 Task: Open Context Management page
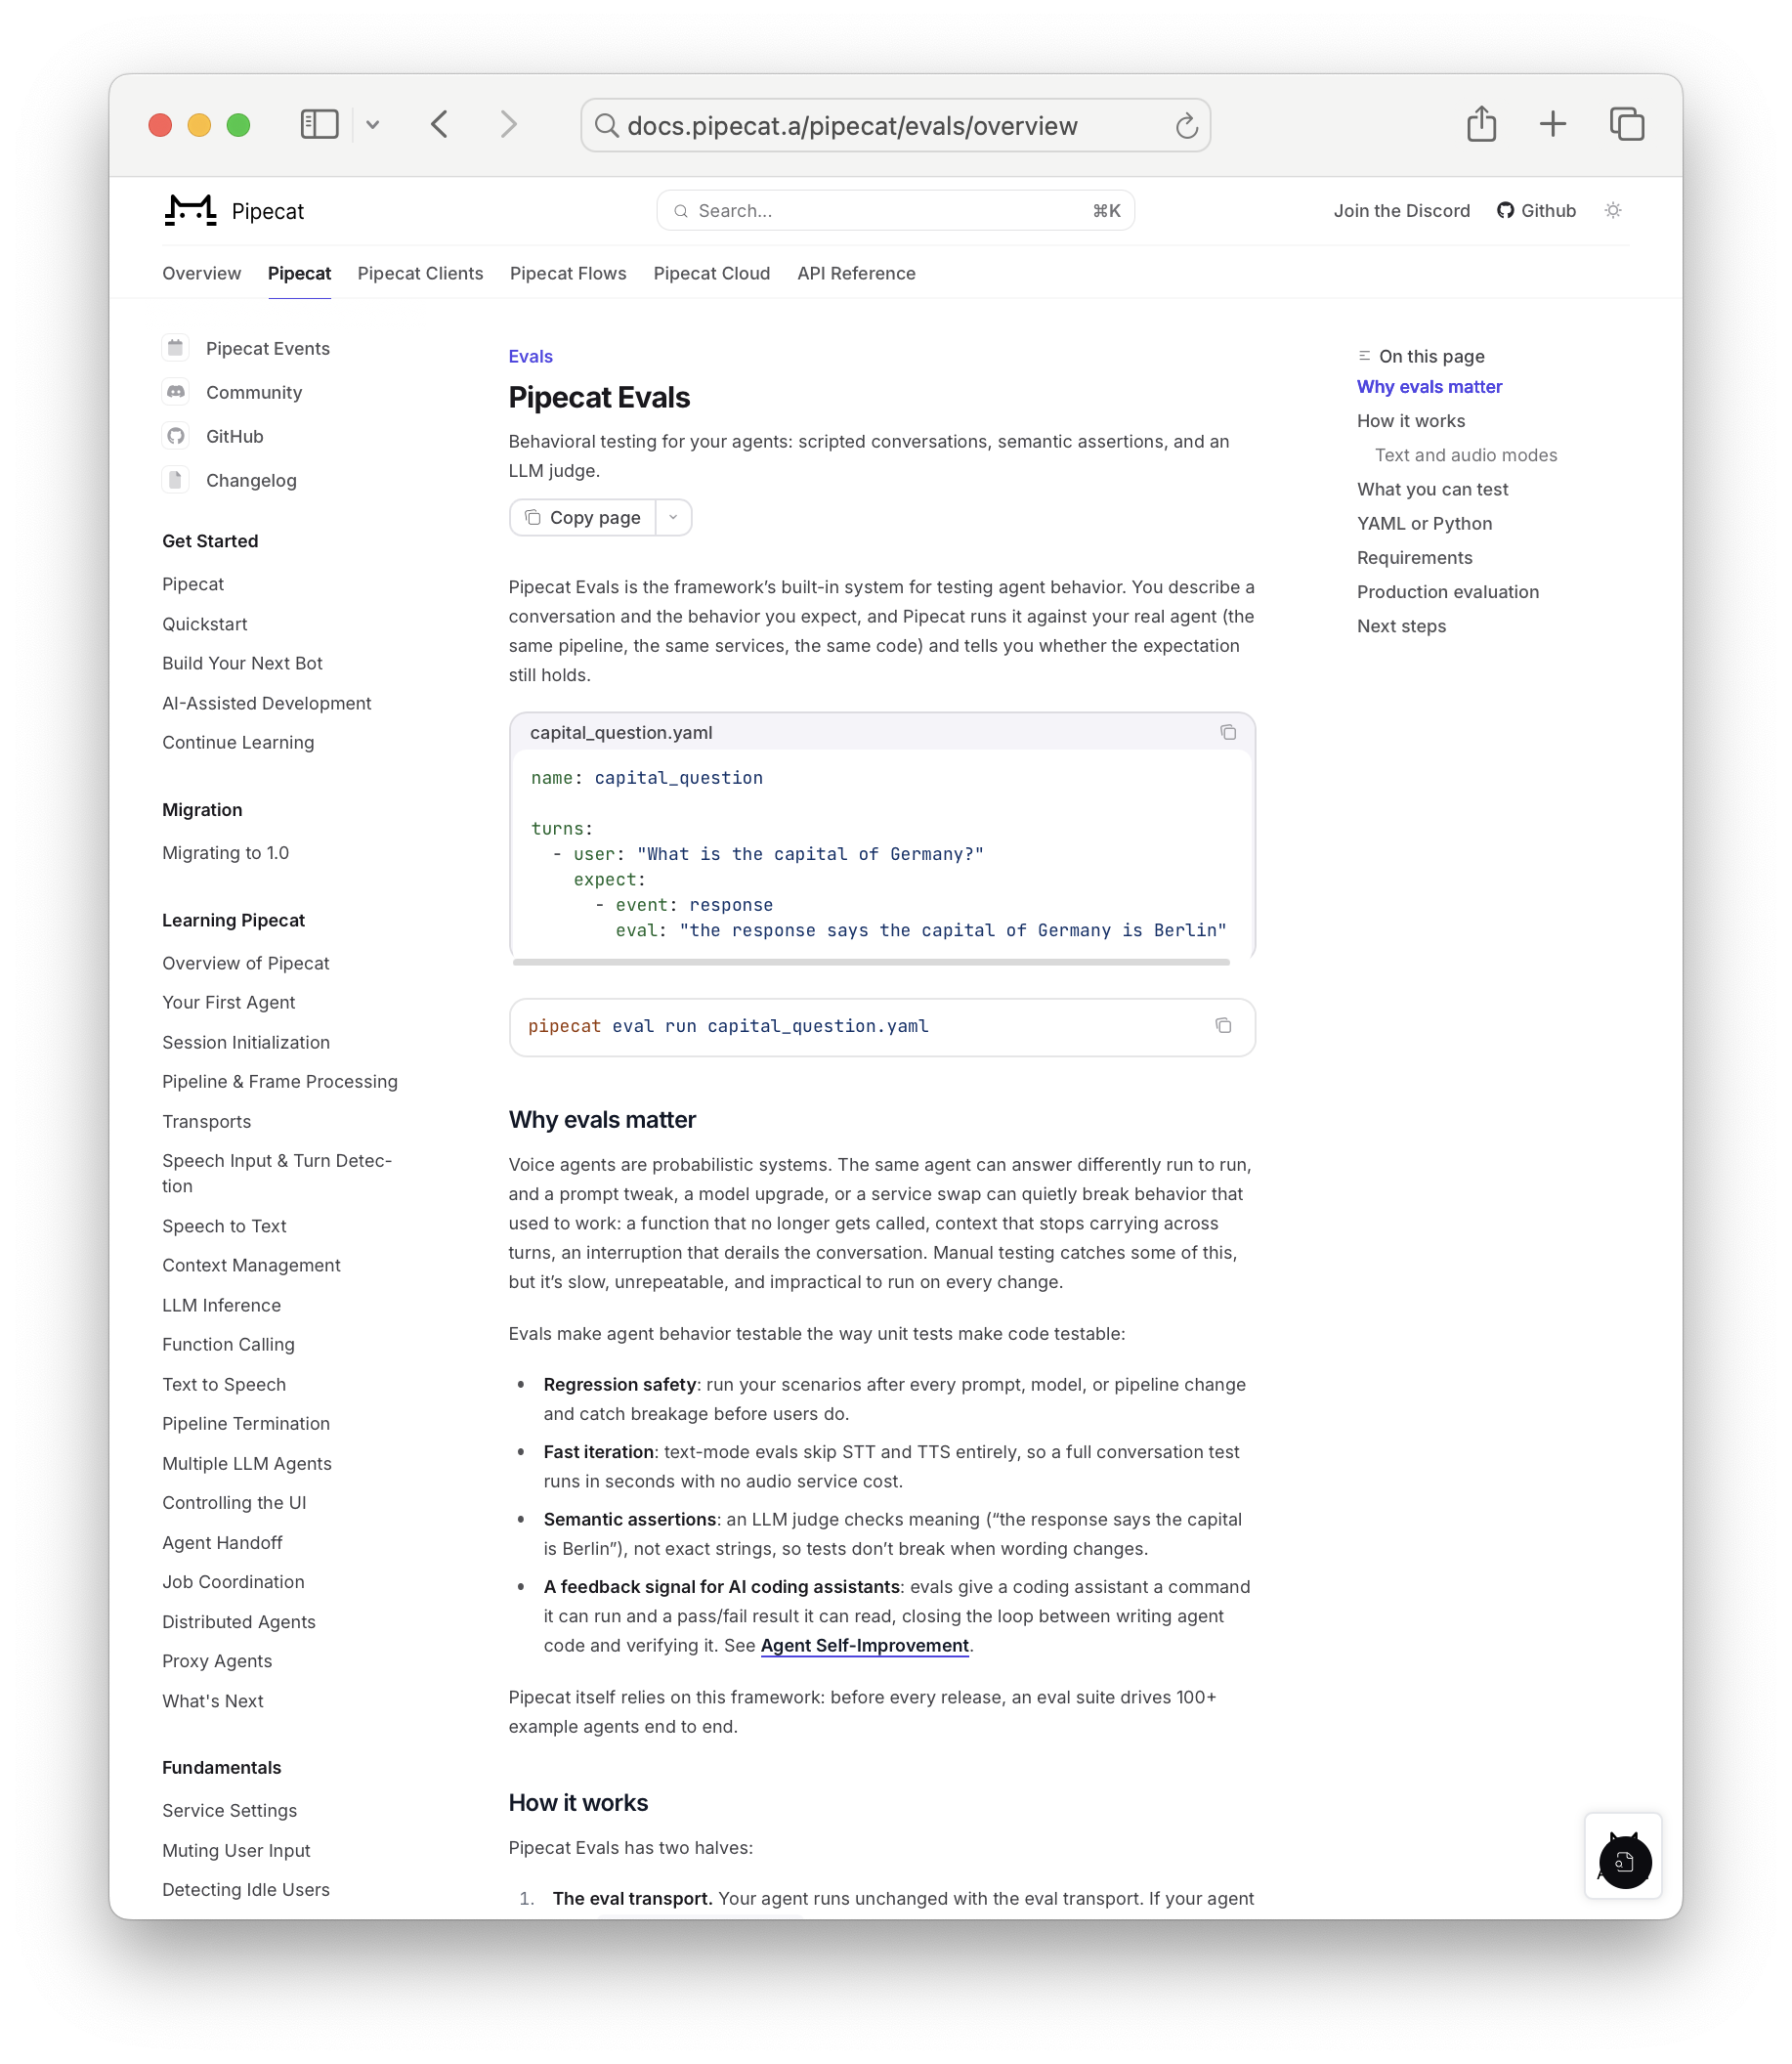[251, 1264]
